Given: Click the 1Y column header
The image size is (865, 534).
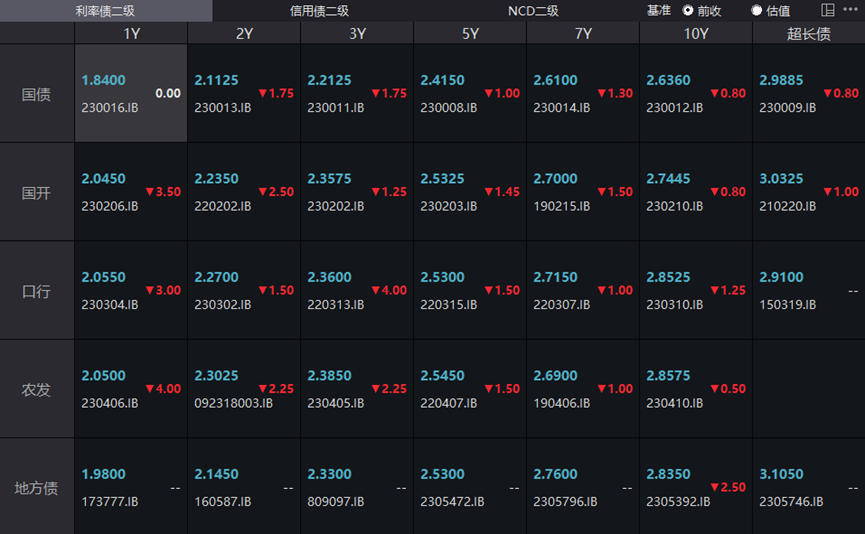Looking at the screenshot, I should point(131,33).
